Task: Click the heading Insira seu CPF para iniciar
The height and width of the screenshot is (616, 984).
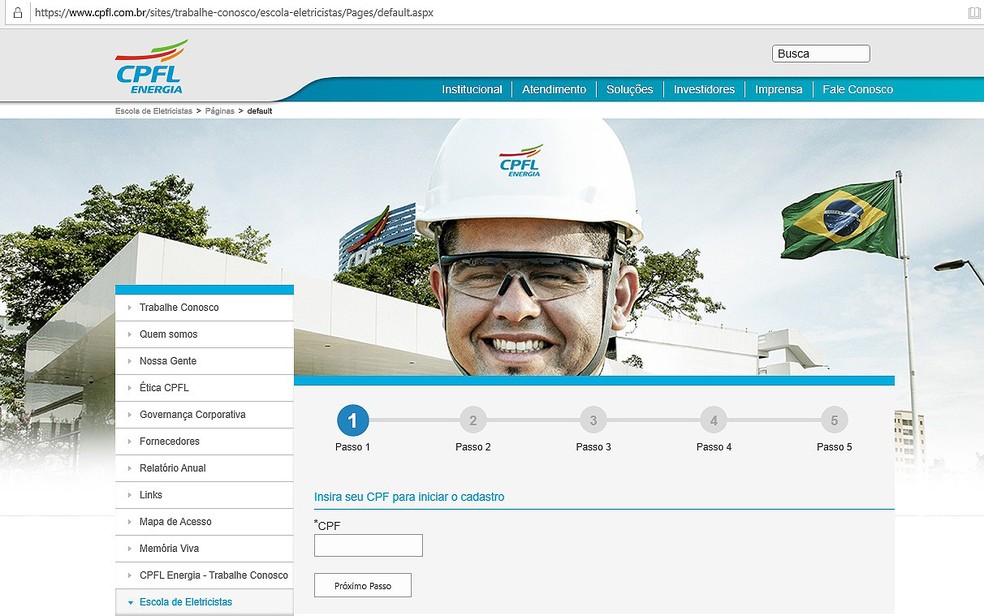Action: [409, 497]
